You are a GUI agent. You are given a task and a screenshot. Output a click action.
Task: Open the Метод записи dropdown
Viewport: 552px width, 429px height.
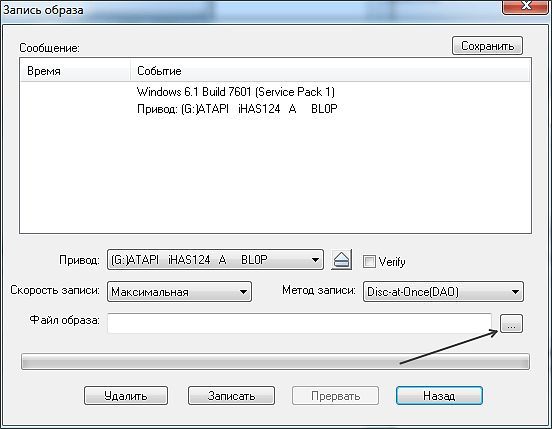[x=443, y=291]
